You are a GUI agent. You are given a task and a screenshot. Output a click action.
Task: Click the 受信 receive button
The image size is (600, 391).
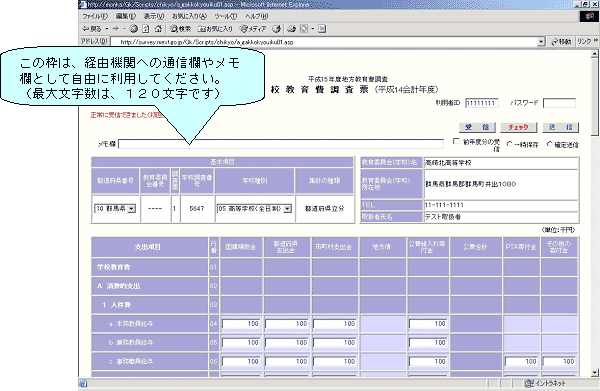click(x=477, y=127)
